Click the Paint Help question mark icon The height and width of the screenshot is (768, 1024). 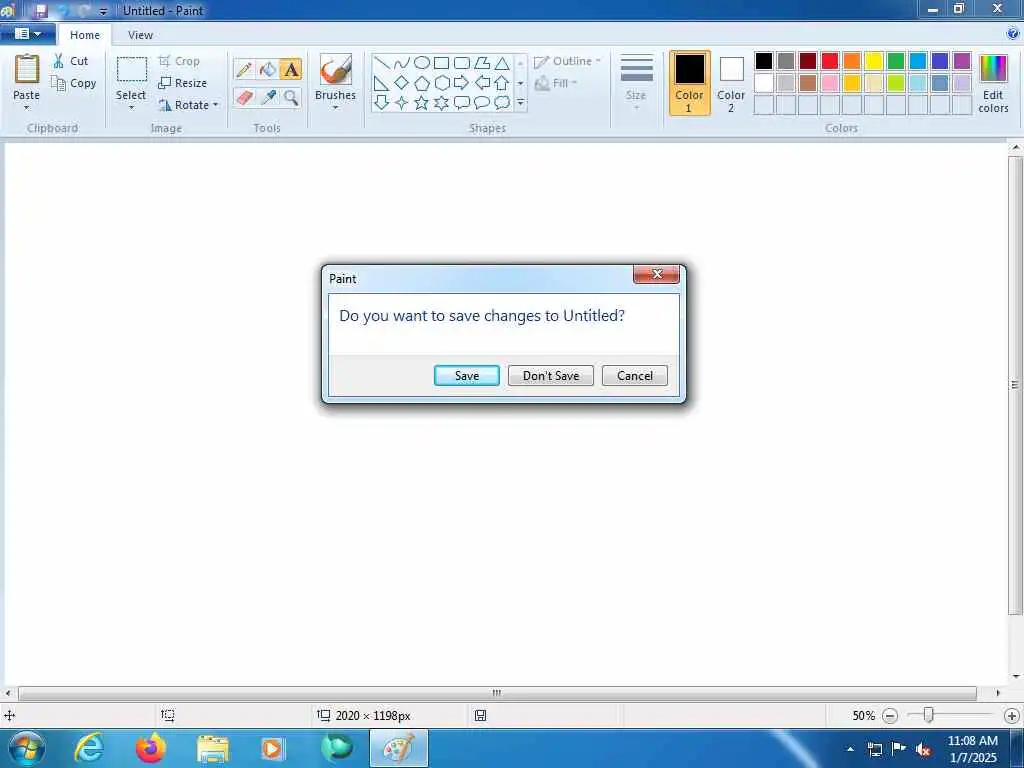1013,33
